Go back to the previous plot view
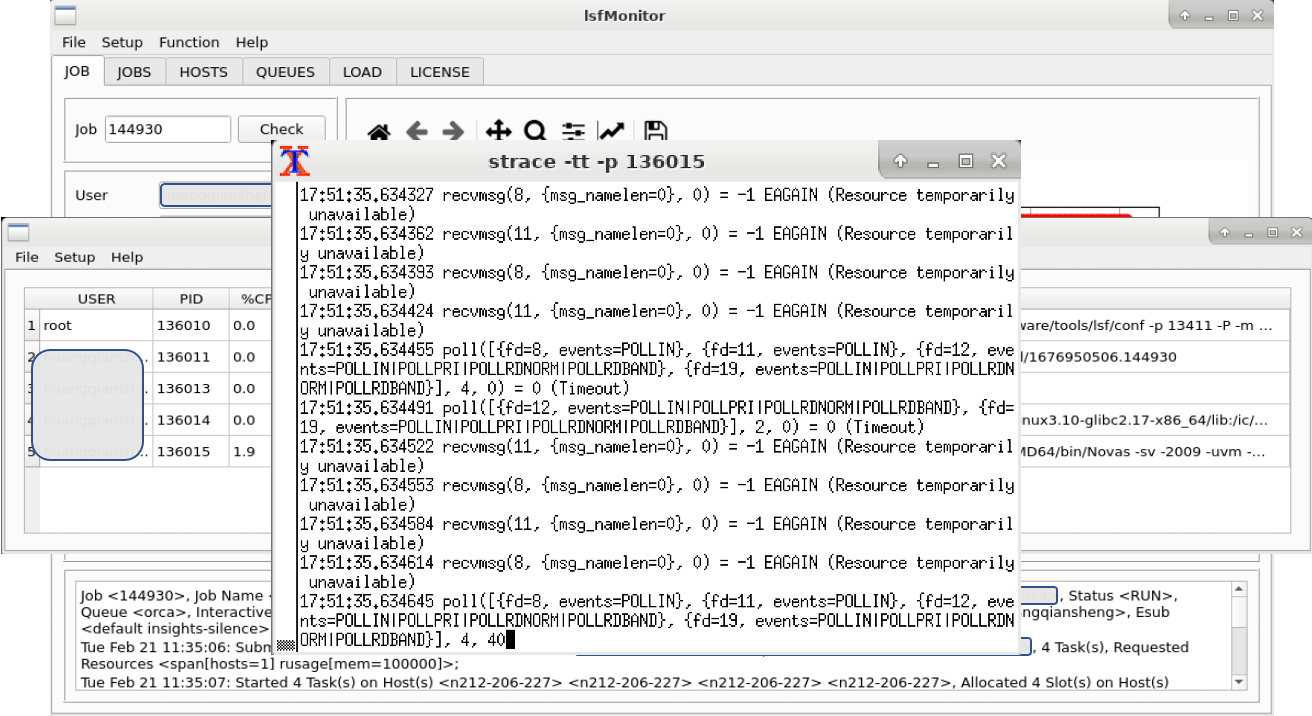 click(x=415, y=130)
